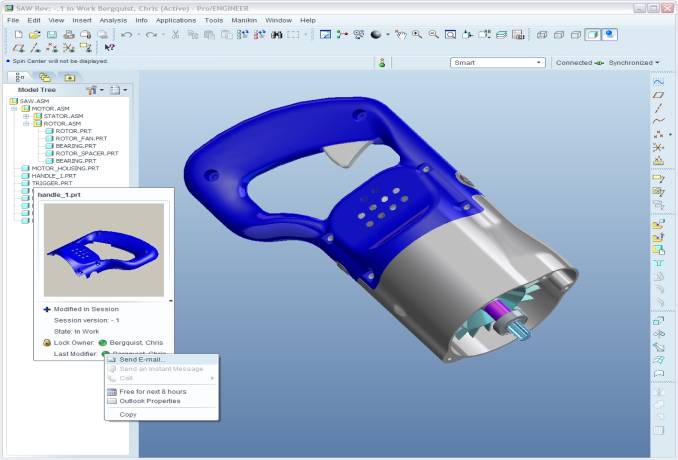Click the Undo arrow icon
Screen dimensions: 678x460
pos(126,34)
